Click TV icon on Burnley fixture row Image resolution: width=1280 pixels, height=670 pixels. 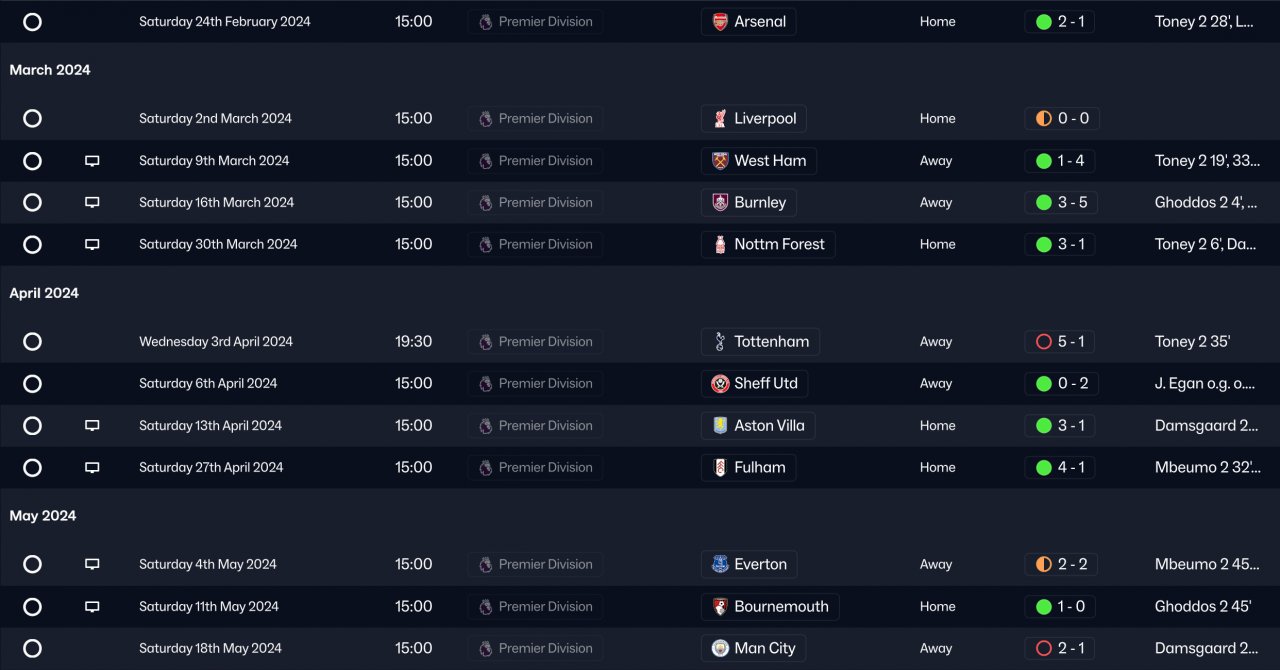[x=92, y=203]
